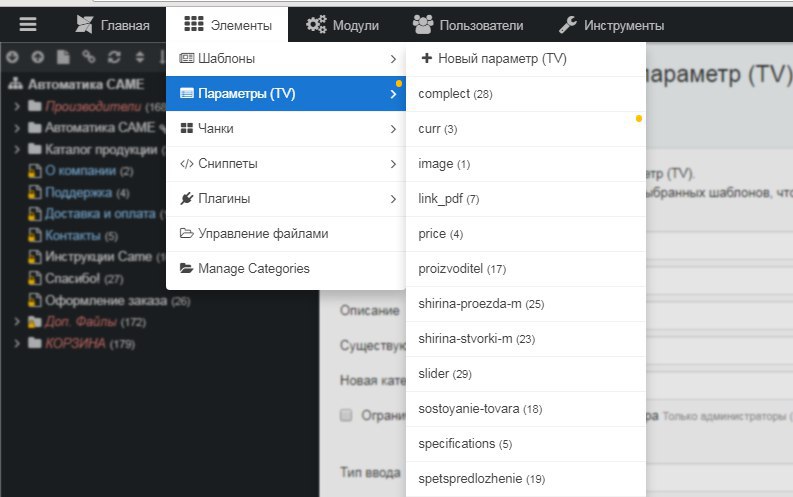Screen dimensions: 793x497
Task: Expand the Каталог продукции tree folder
Action: (x=17, y=150)
